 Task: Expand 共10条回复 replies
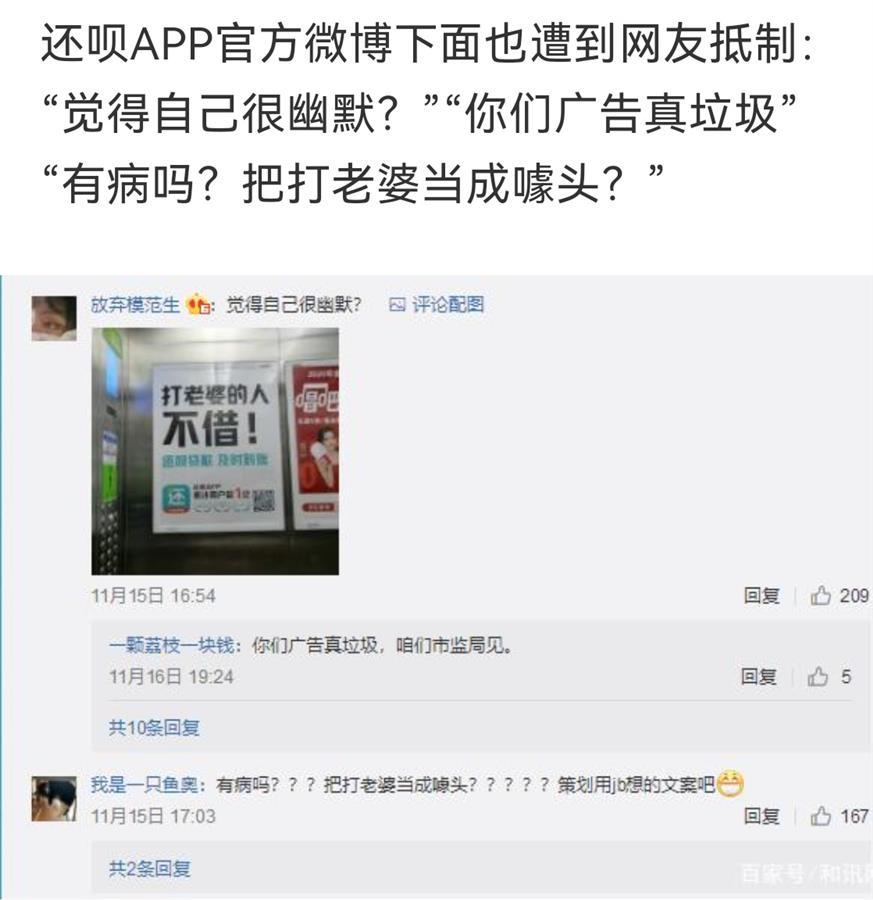pos(154,728)
